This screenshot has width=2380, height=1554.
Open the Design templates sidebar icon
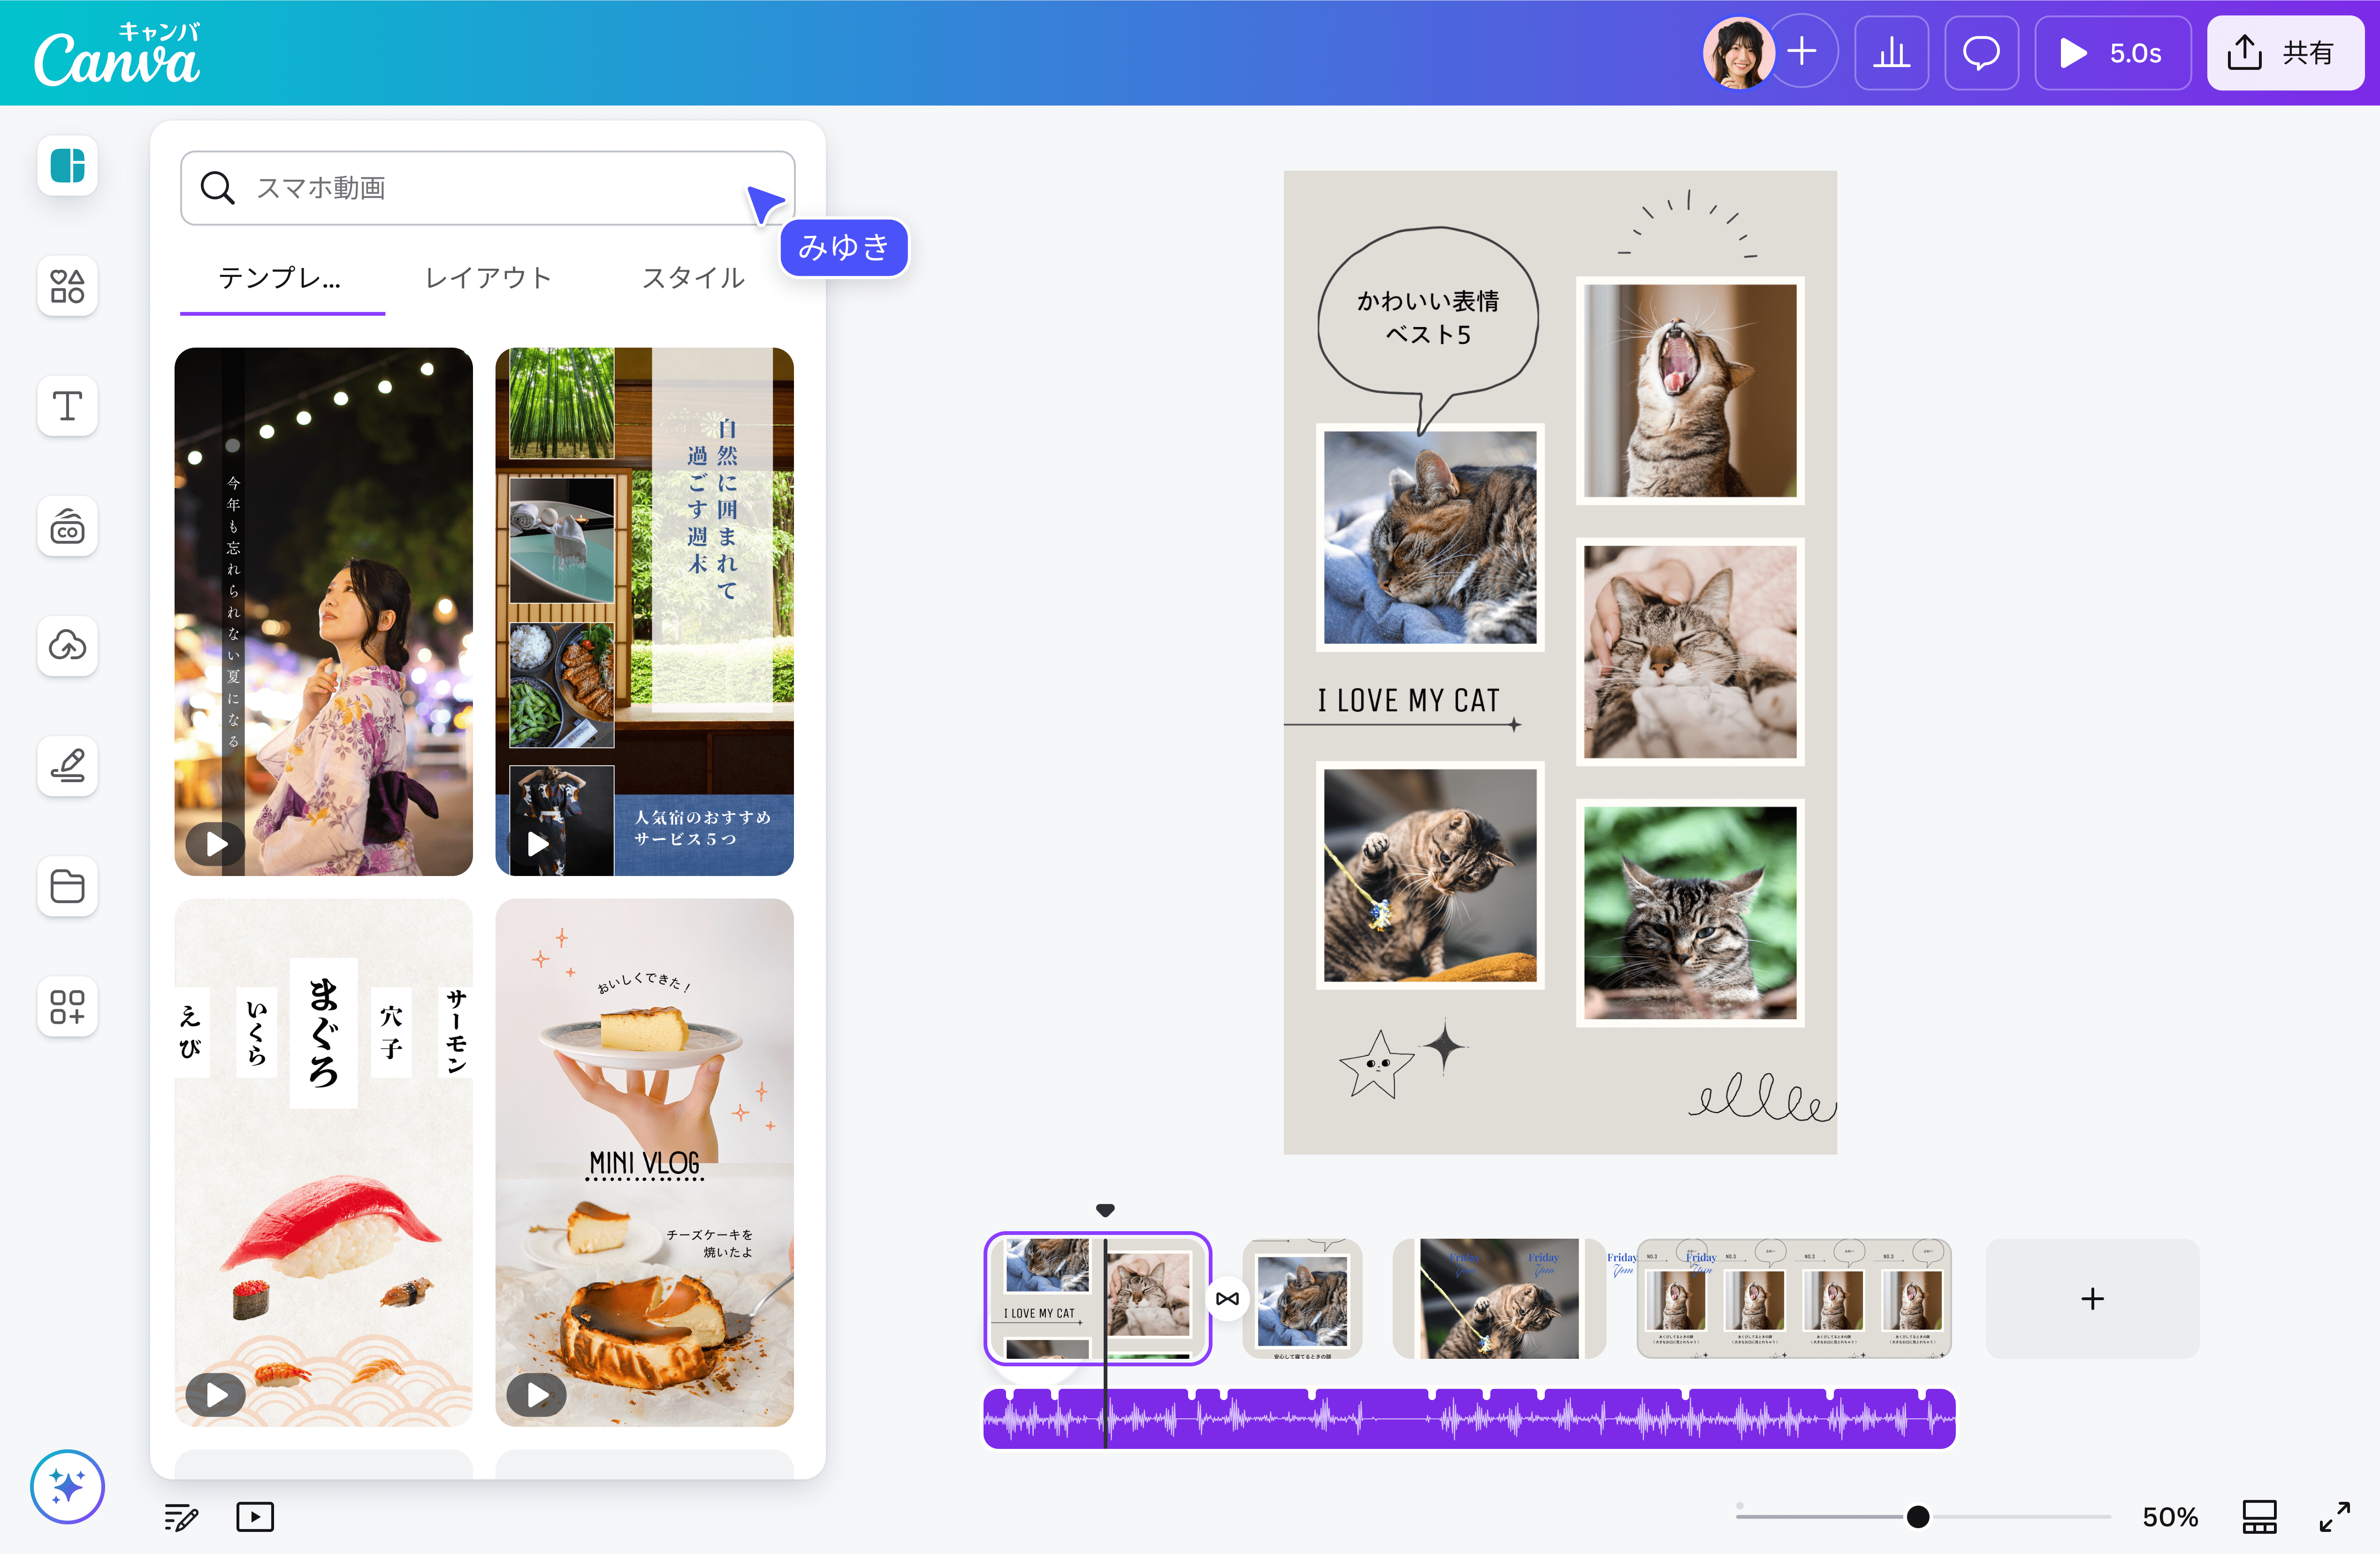pyautogui.click(x=67, y=165)
